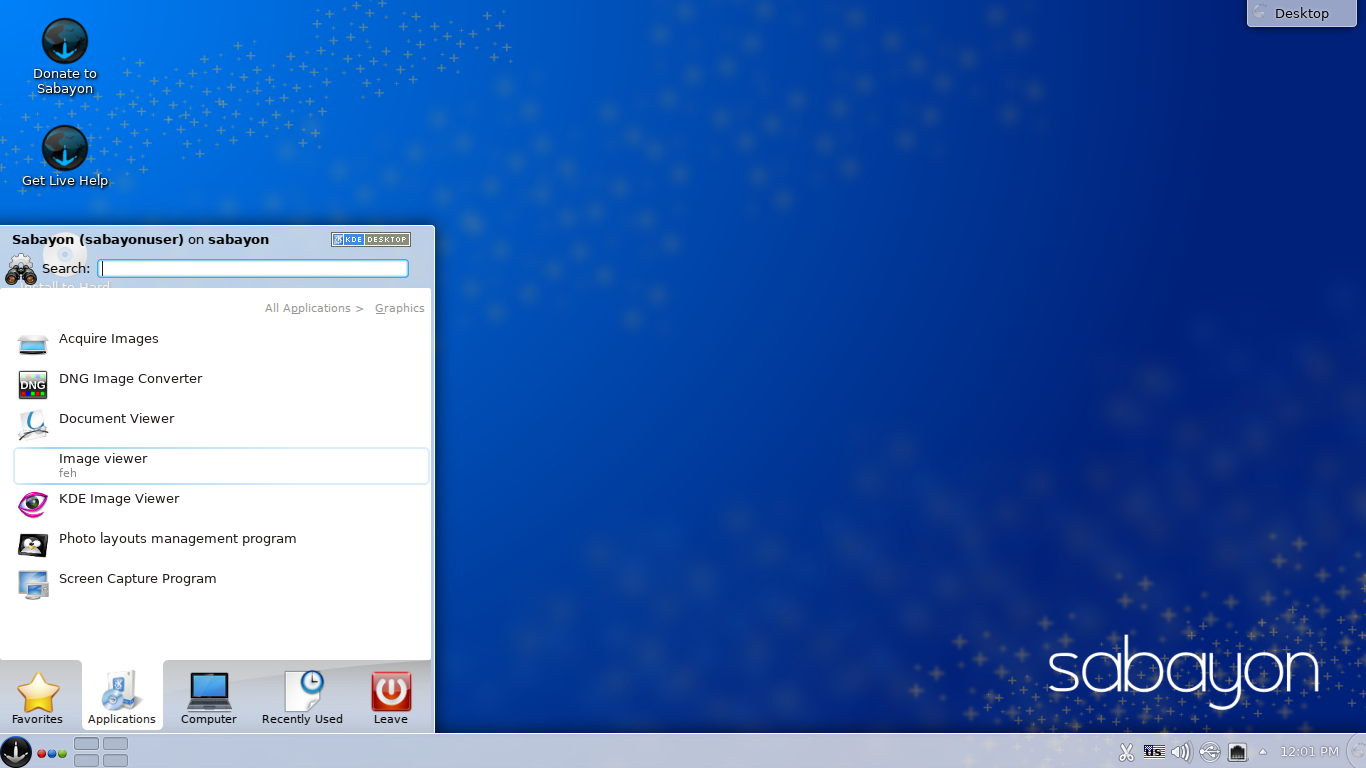Switch to the Recently Used tab
The width and height of the screenshot is (1366, 768).
[x=302, y=697]
